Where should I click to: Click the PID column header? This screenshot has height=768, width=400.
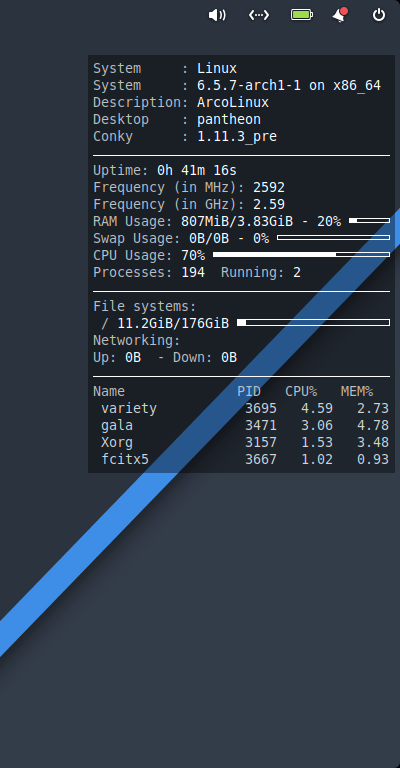[x=249, y=391]
